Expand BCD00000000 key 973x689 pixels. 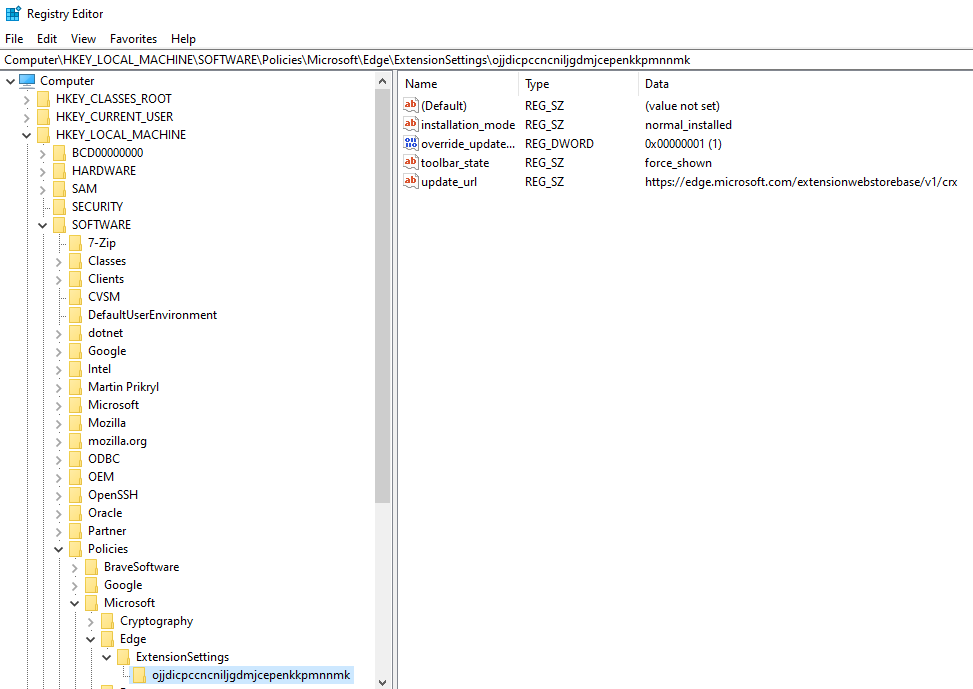42,153
